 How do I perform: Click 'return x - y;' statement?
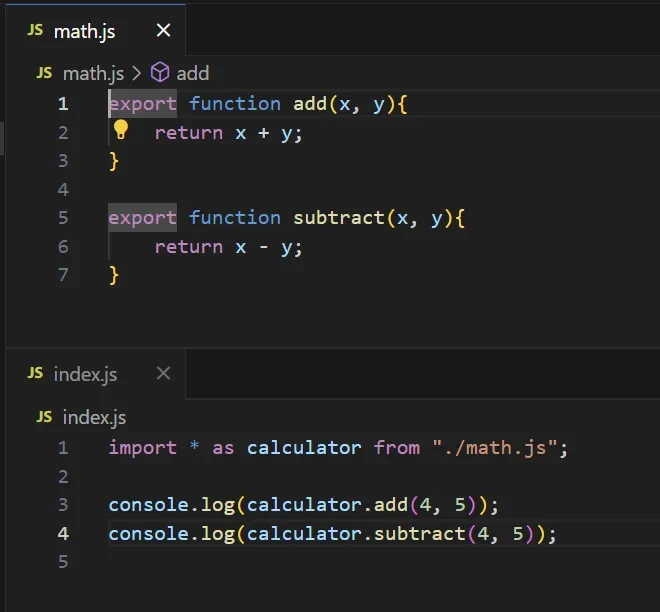(229, 247)
